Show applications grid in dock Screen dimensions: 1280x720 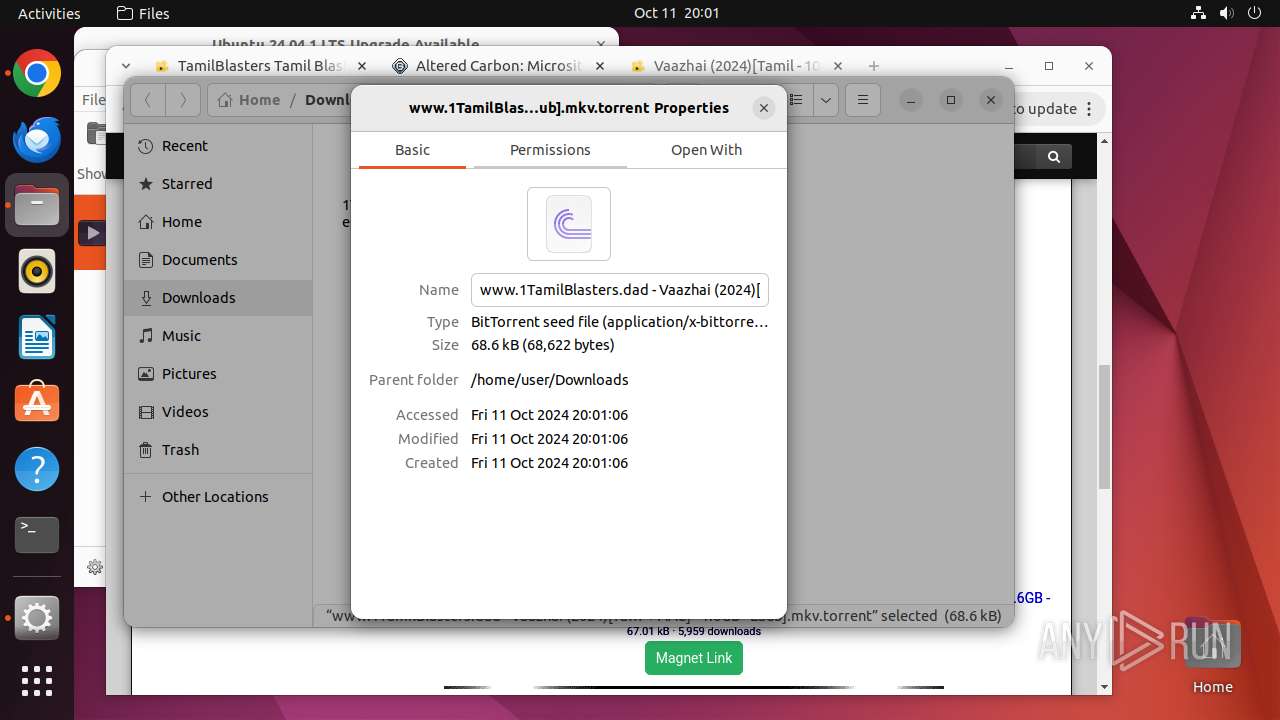37,681
